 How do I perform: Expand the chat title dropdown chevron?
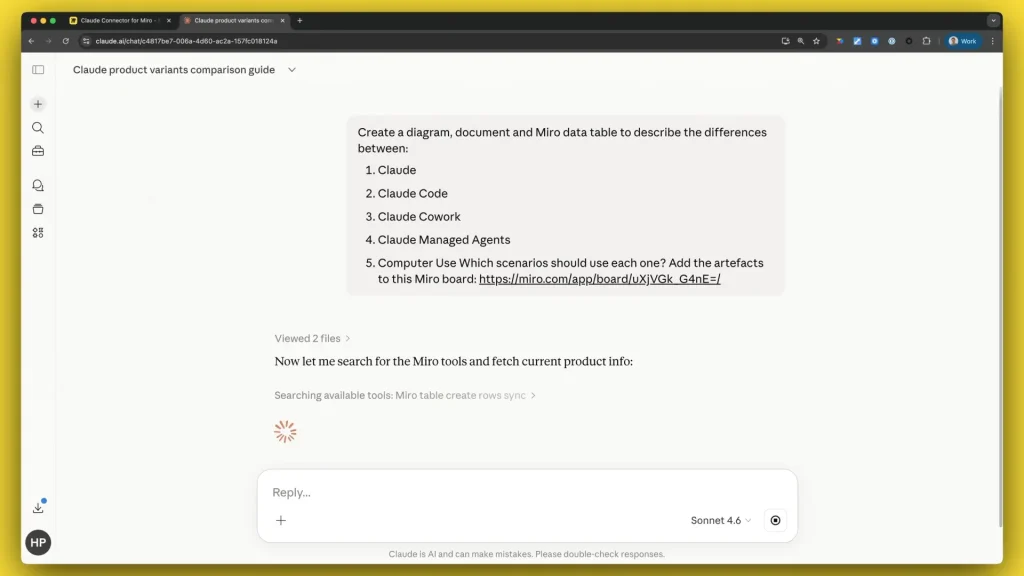pos(292,70)
